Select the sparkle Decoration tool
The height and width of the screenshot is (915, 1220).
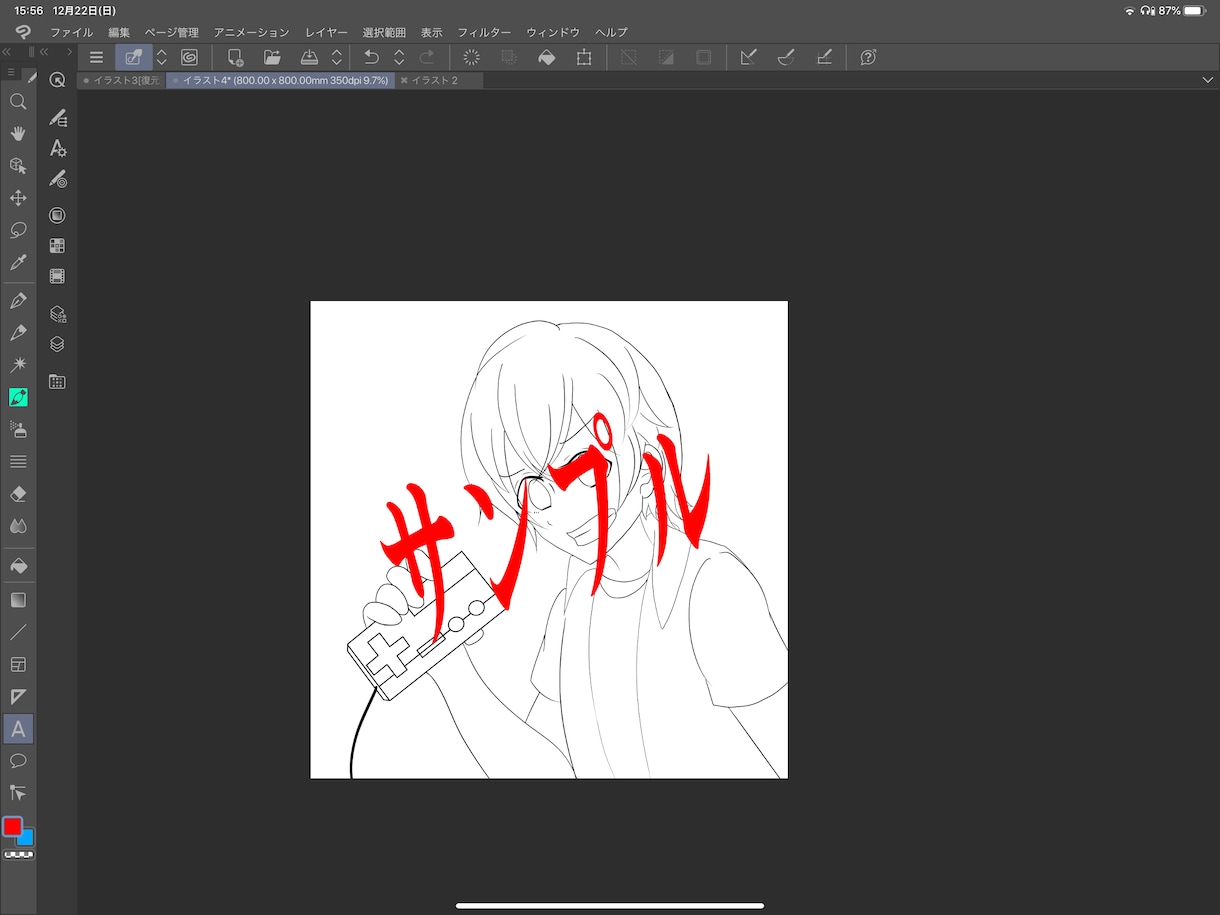(x=18, y=365)
